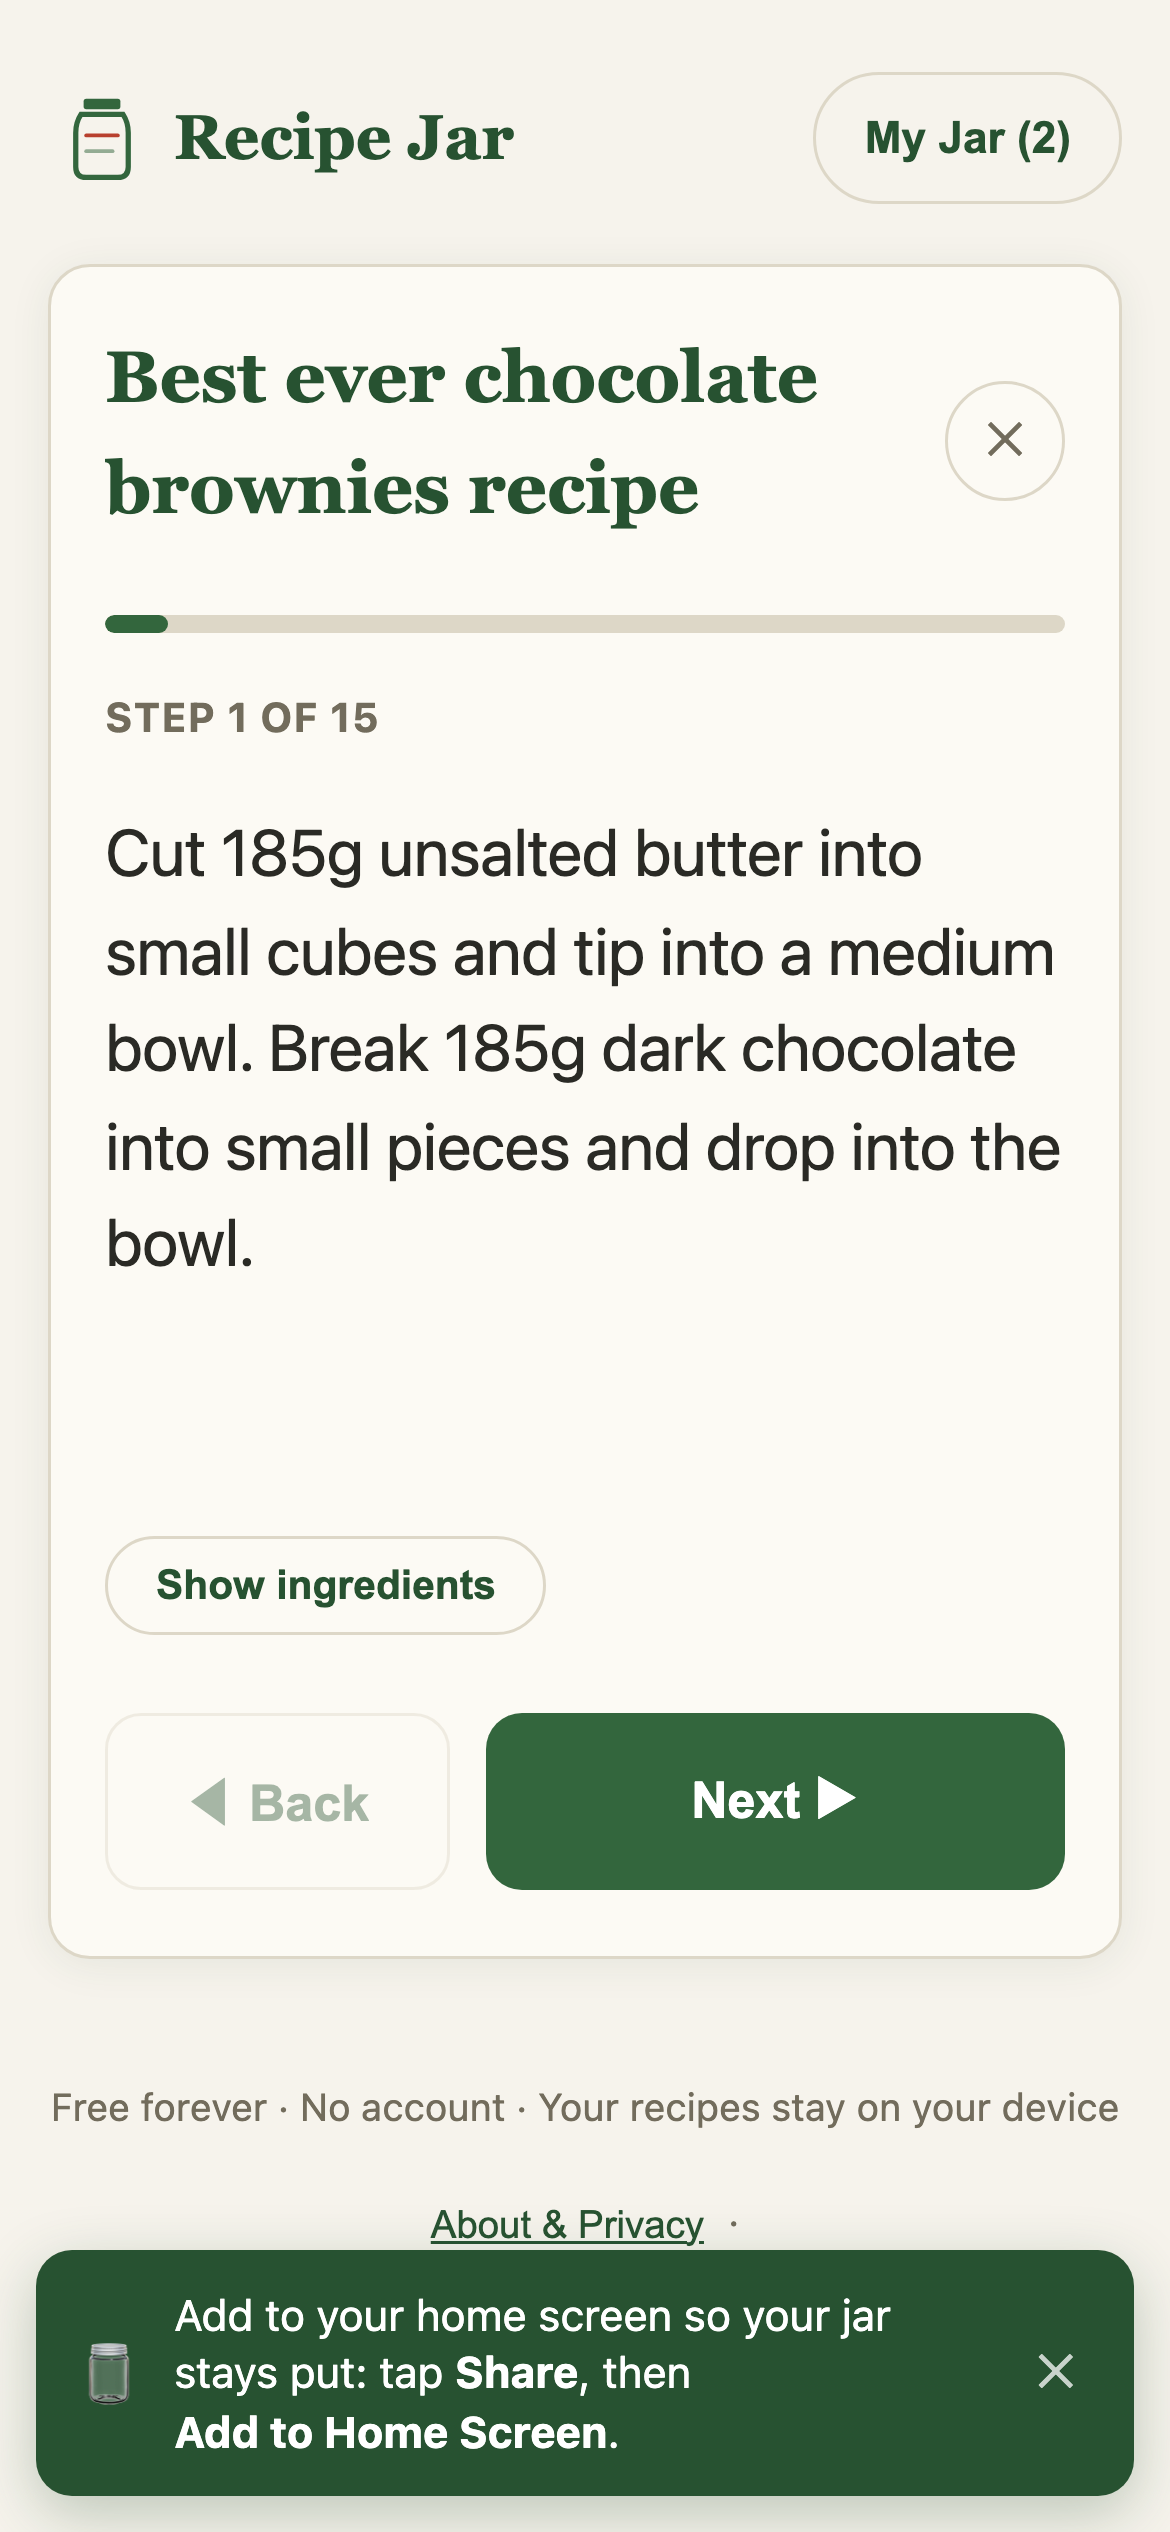Click the right-pointing triangle inside Next
1170x2532 pixels.
(836, 1798)
